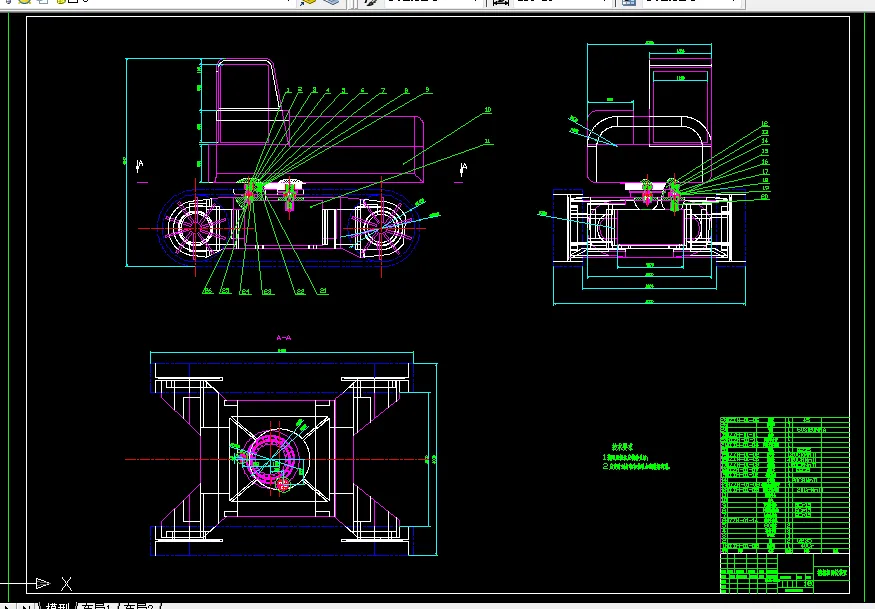This screenshot has height=609, width=875.
Task: Select the 技术要求 technical requirements heading
Action: click(622, 447)
